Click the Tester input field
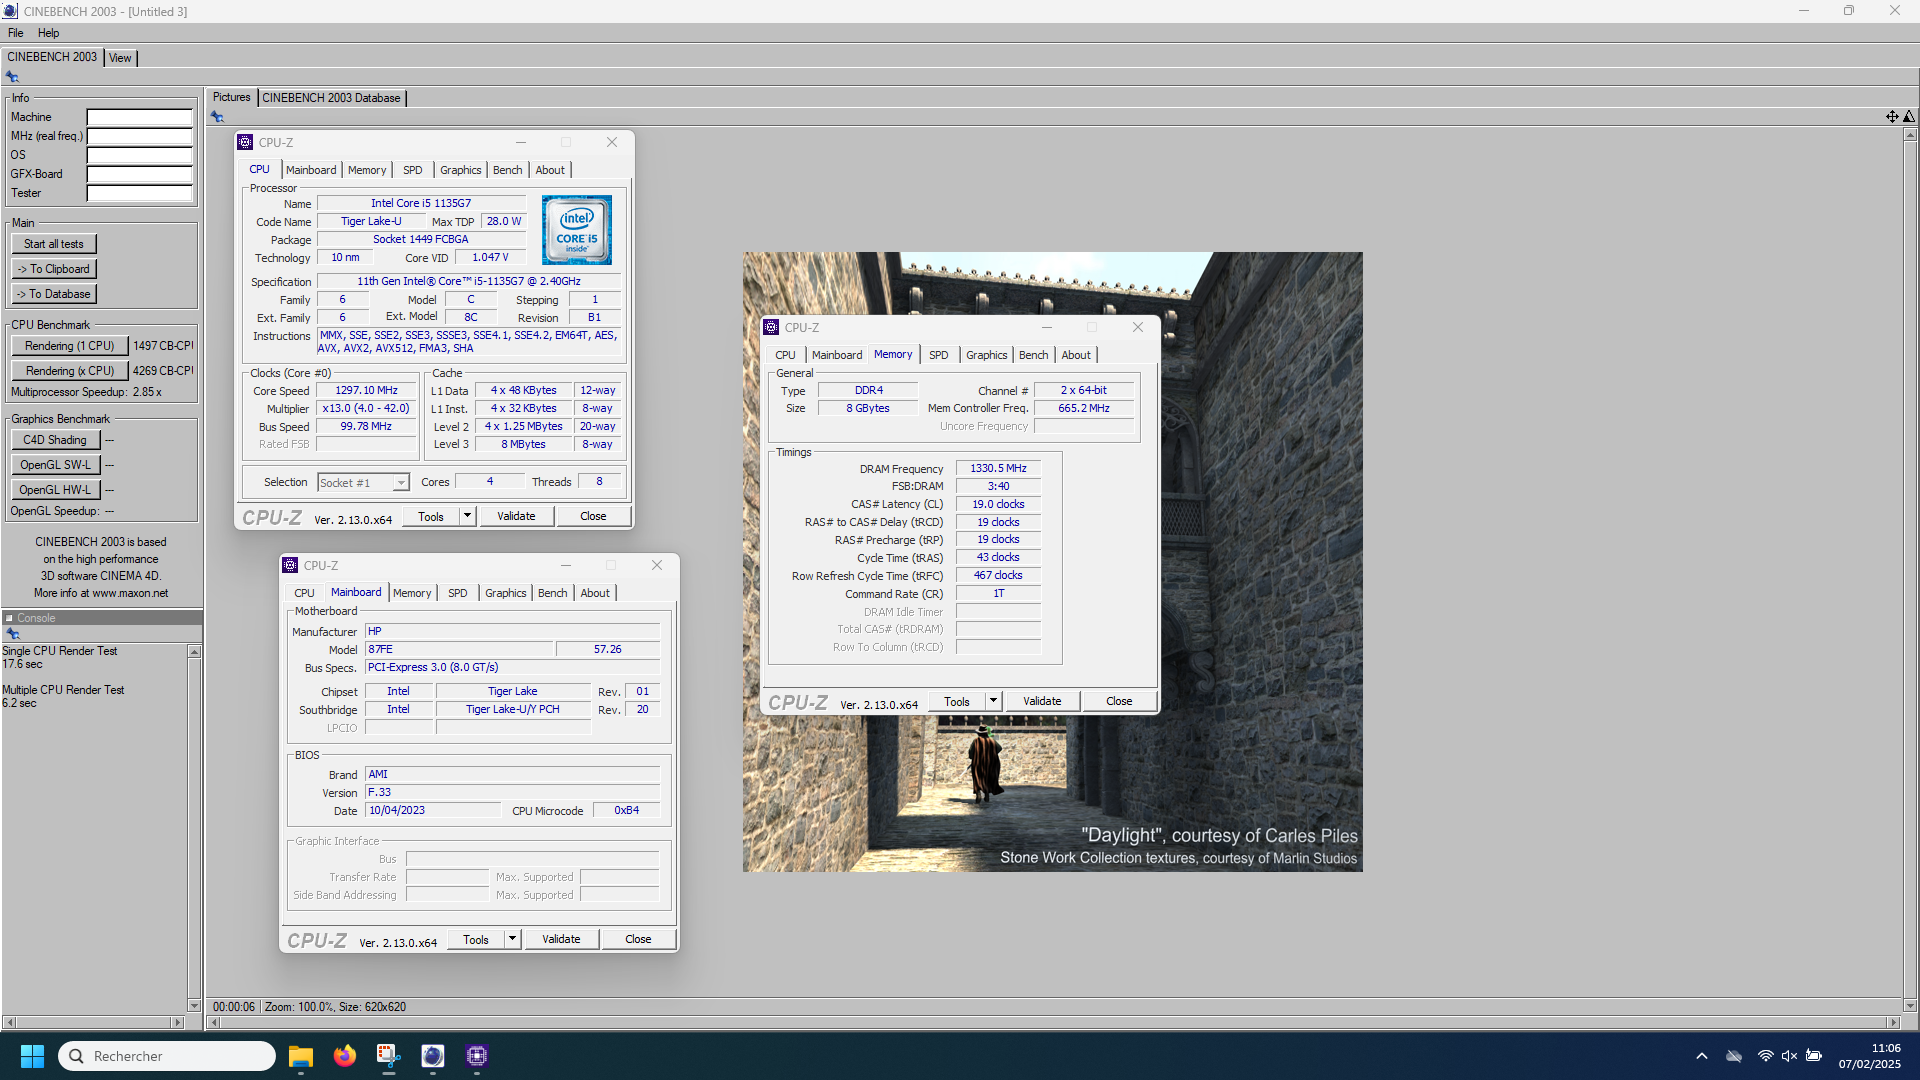 [x=139, y=193]
